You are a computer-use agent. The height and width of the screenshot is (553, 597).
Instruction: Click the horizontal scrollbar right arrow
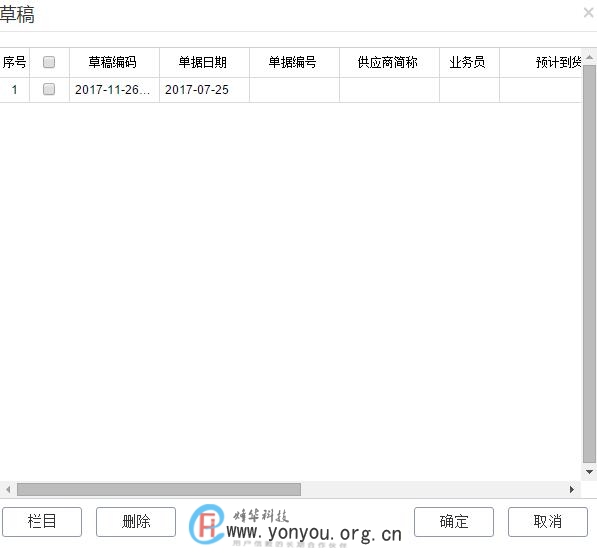(x=571, y=489)
